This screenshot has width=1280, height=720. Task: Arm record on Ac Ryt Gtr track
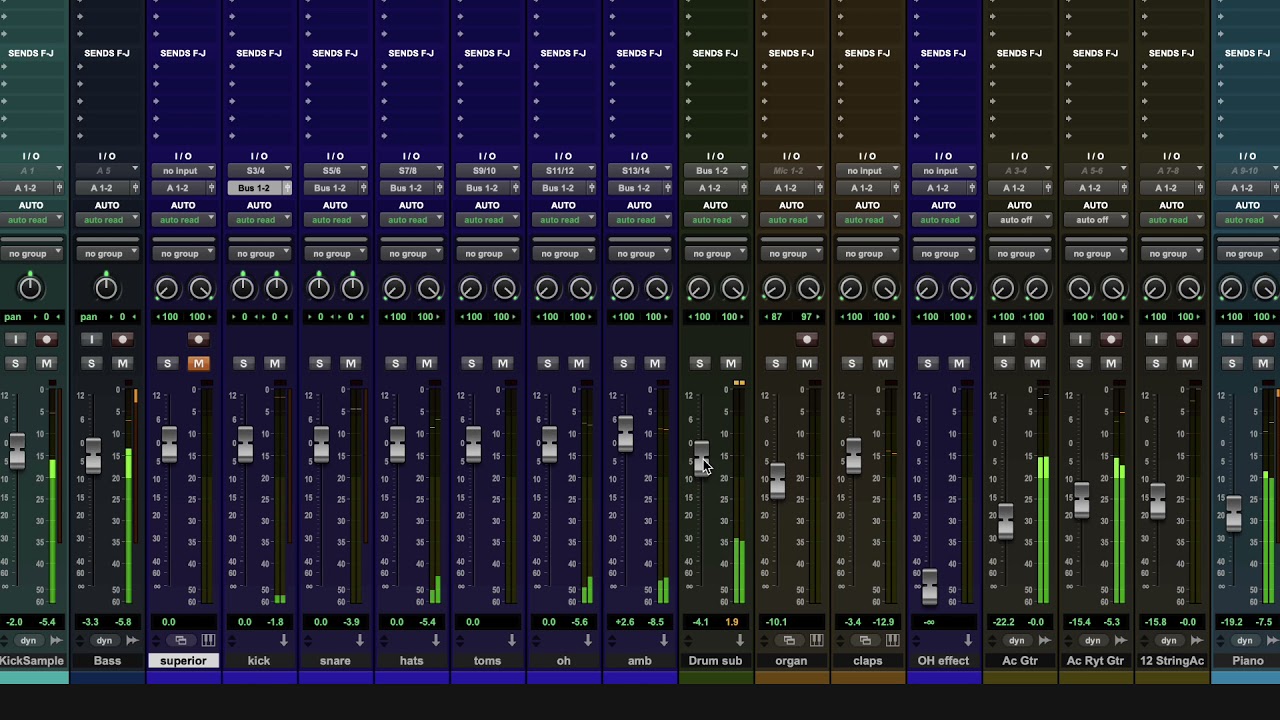(1110, 340)
